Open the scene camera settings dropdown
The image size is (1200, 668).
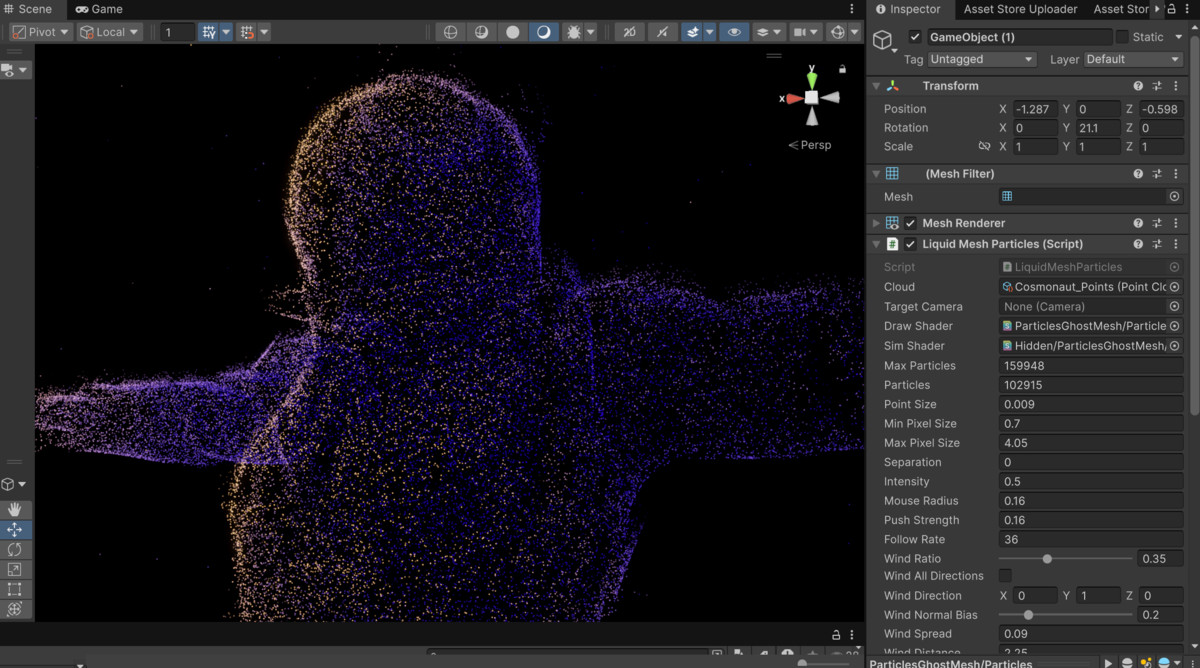[x=806, y=32]
